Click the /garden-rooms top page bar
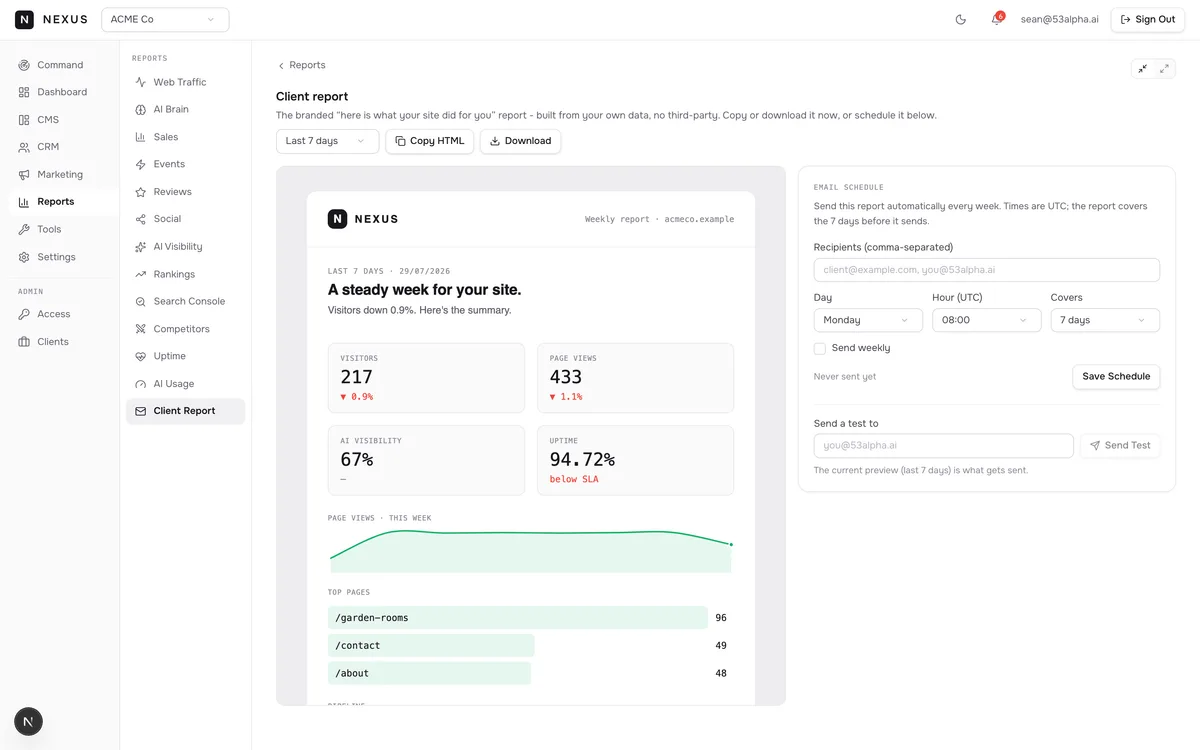 [518, 618]
